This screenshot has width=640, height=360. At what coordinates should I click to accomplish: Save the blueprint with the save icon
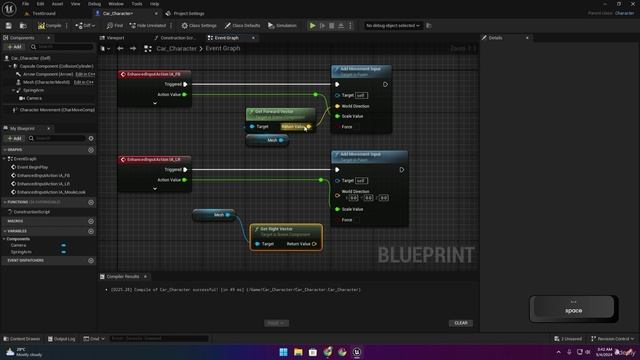click(9, 25)
